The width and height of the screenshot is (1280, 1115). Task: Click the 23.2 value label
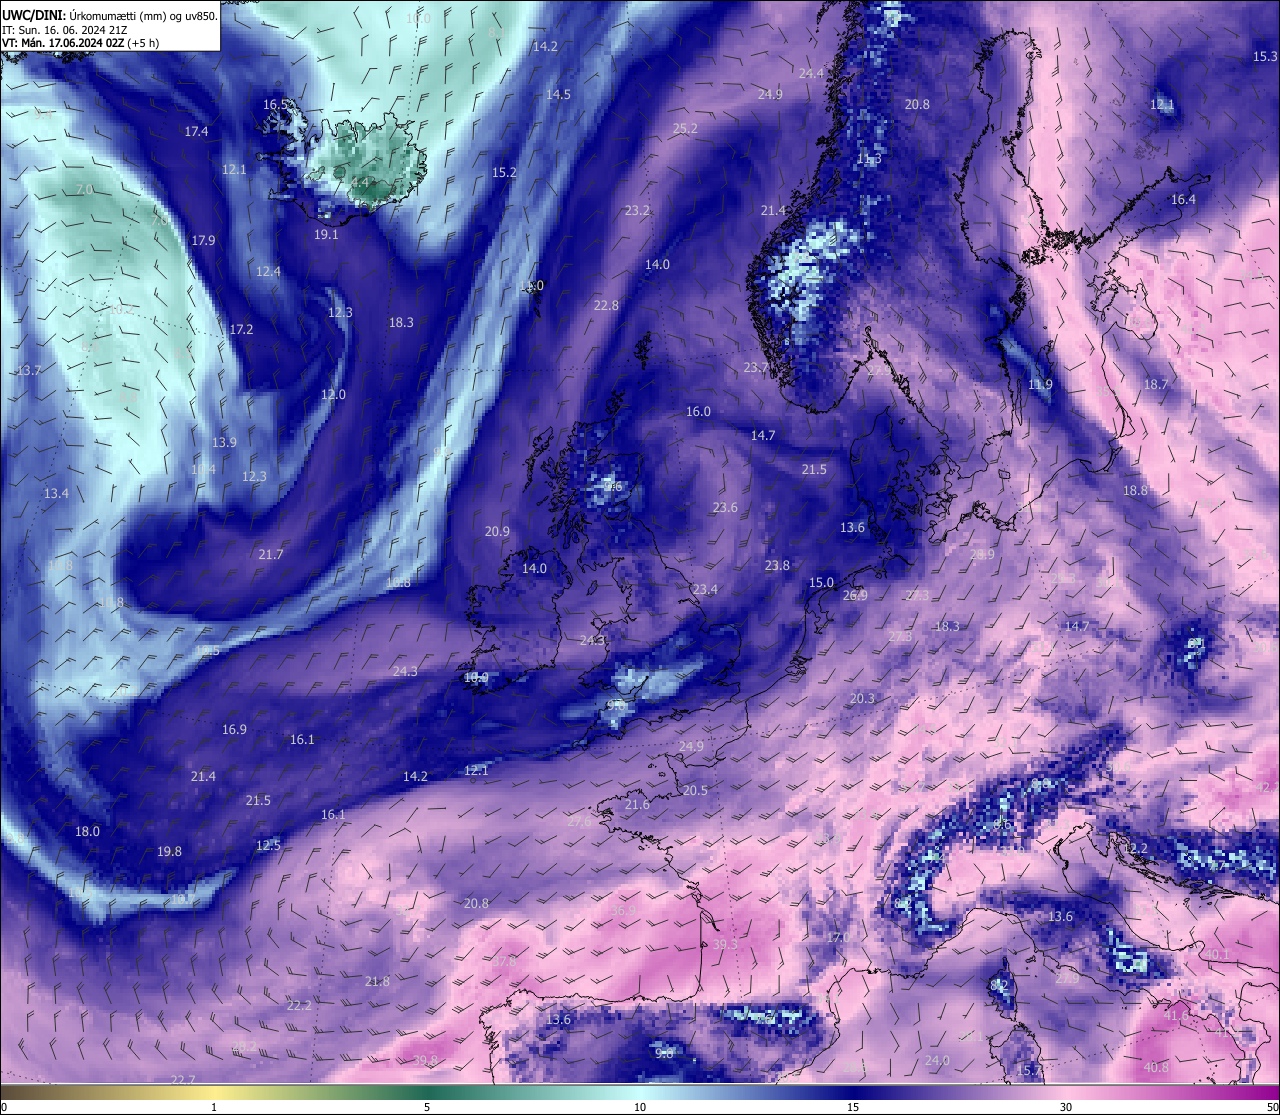click(637, 210)
